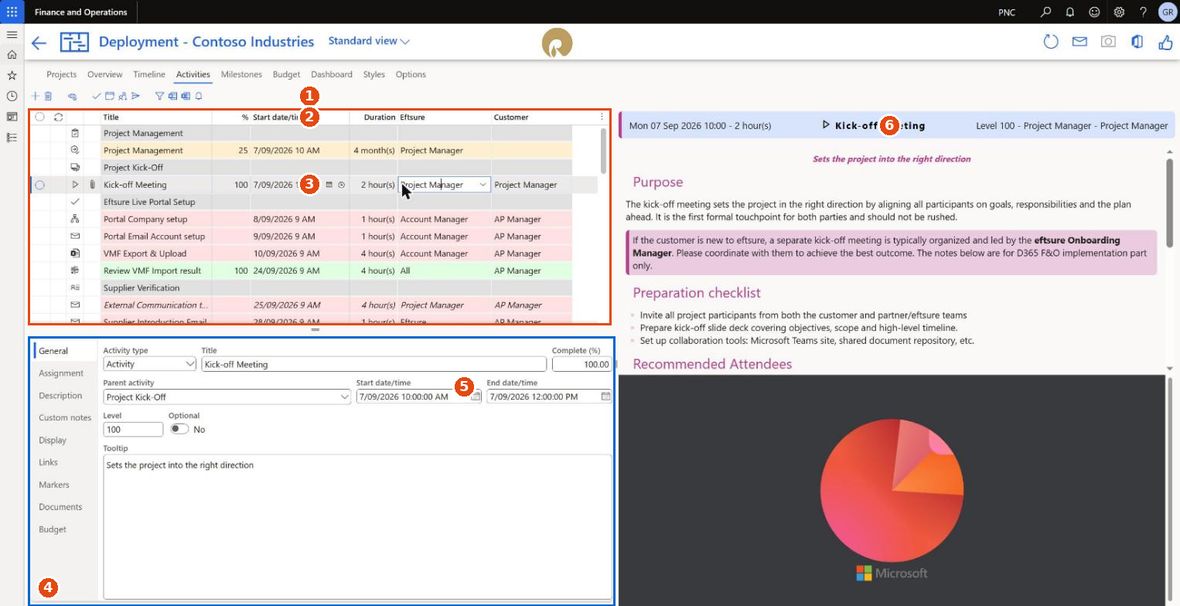Open the GR user account avatar
Image resolution: width=1180 pixels, height=606 pixels.
1166,12
